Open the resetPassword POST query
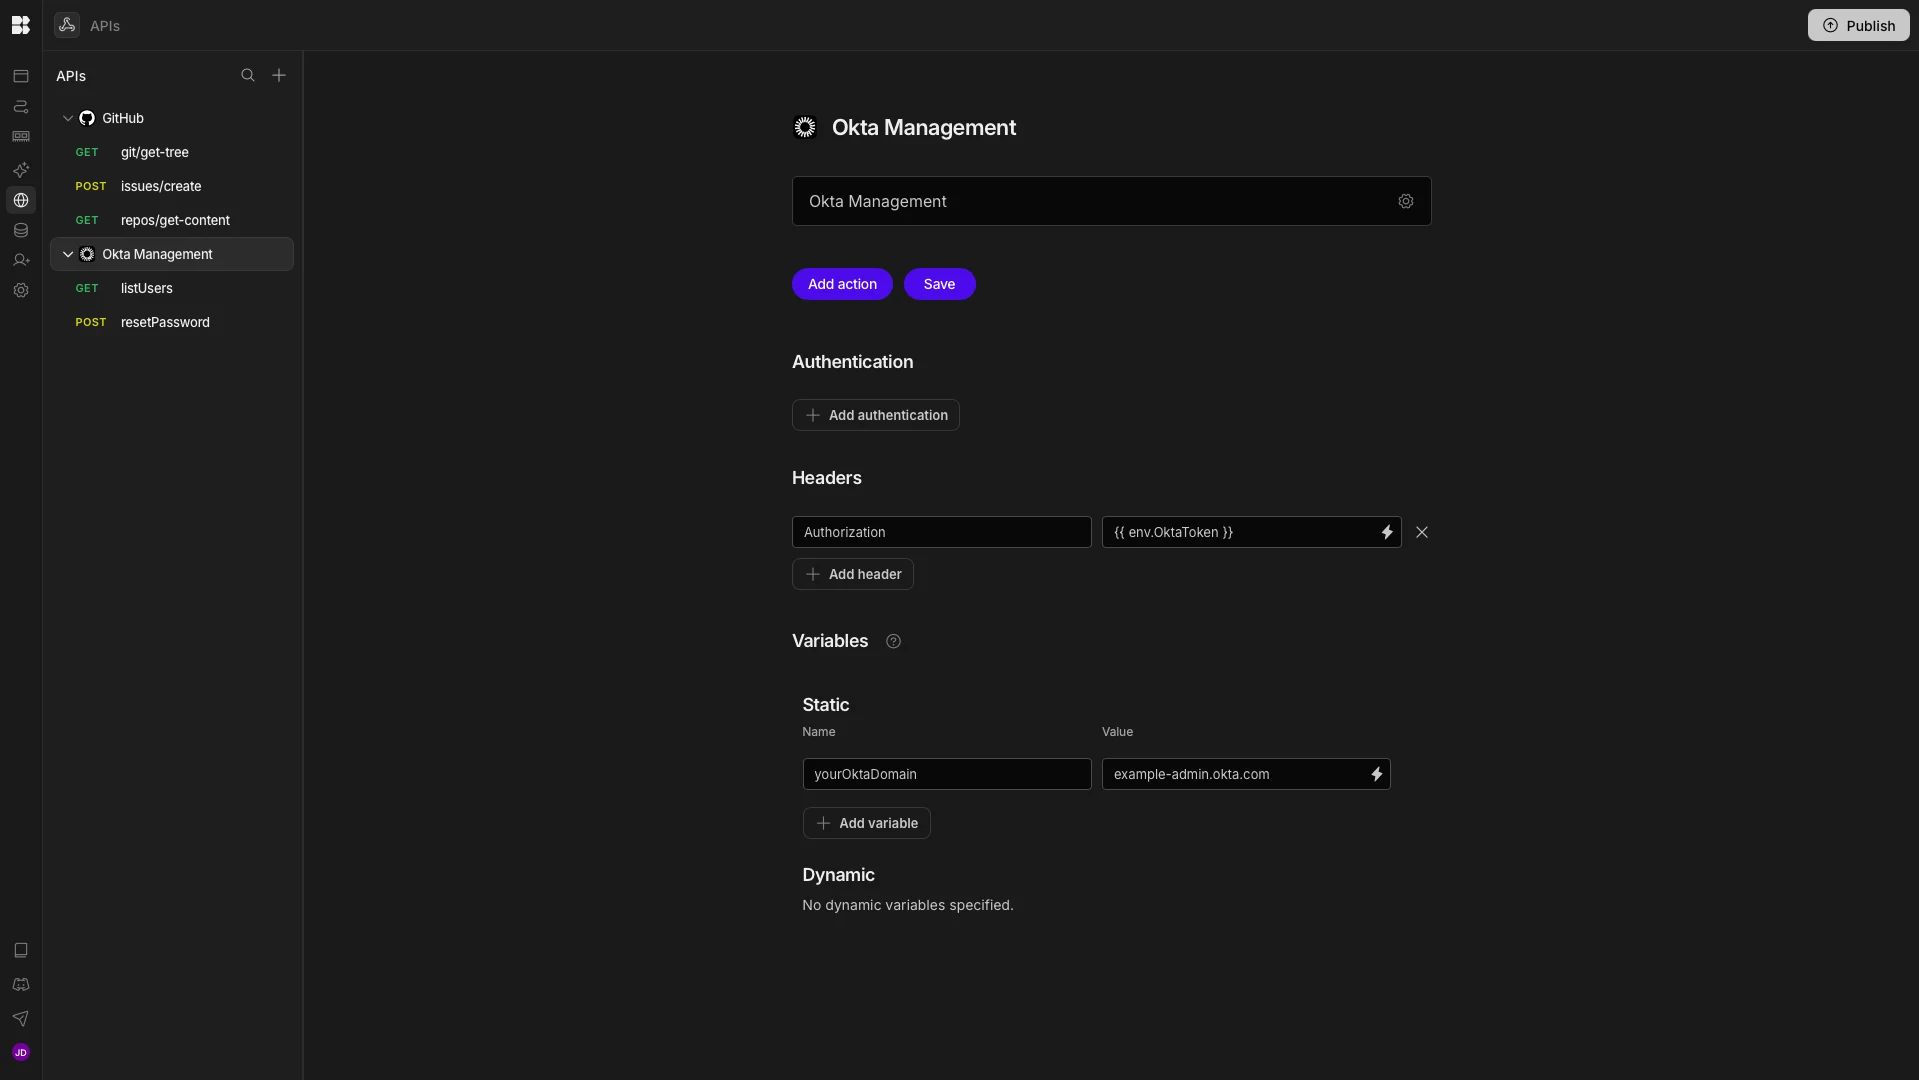This screenshot has width=1919, height=1080. pos(172,322)
